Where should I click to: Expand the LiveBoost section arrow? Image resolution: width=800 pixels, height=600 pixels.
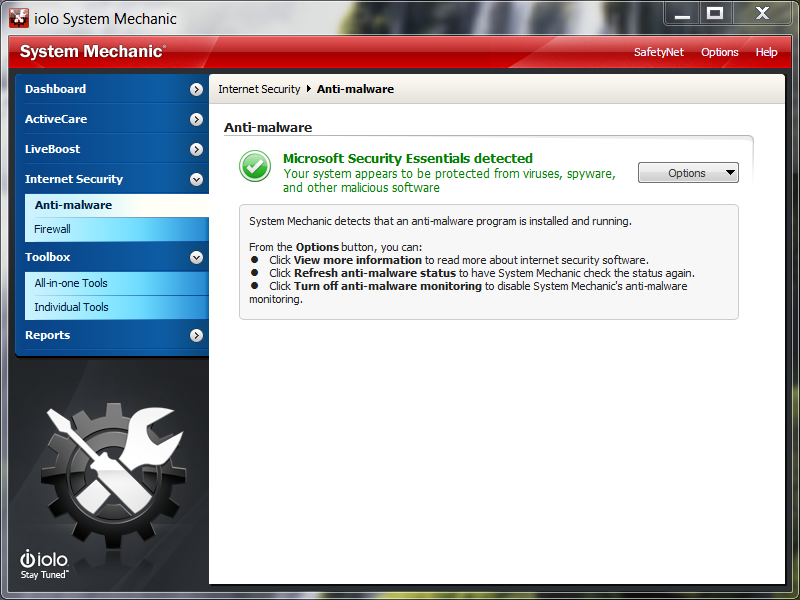click(x=196, y=149)
